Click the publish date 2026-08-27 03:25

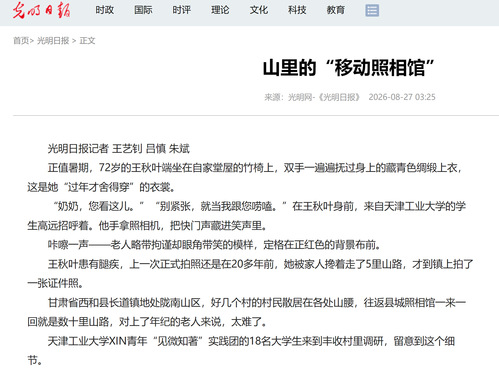pos(402,97)
